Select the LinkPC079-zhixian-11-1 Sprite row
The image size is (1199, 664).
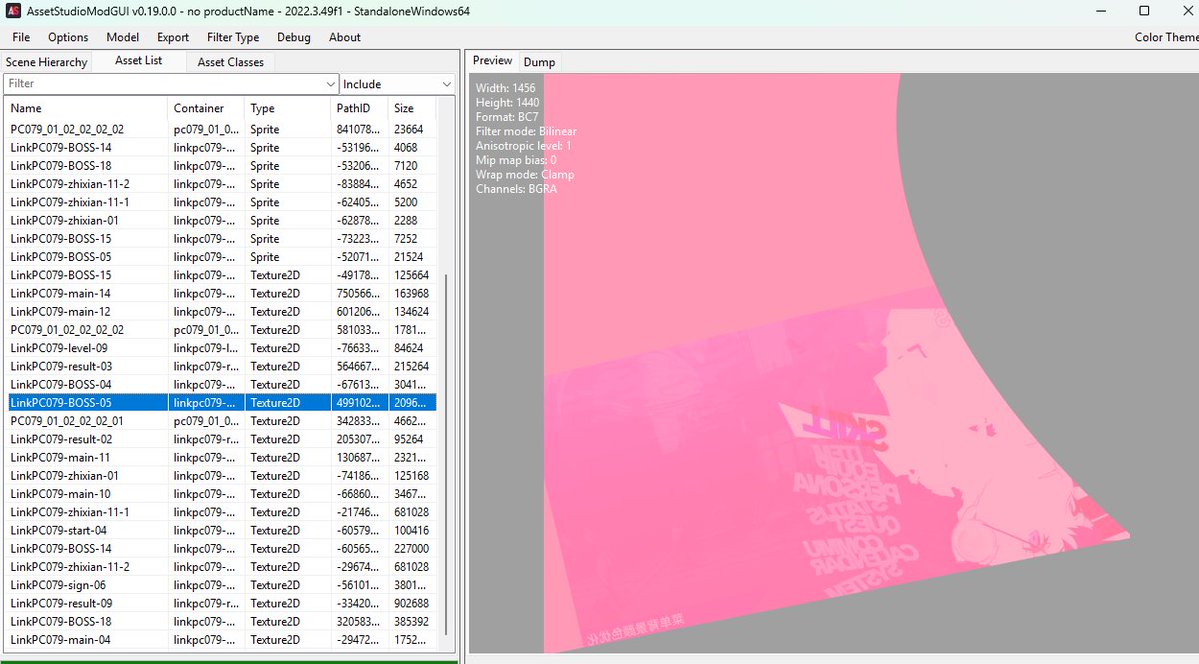click(x=222, y=203)
